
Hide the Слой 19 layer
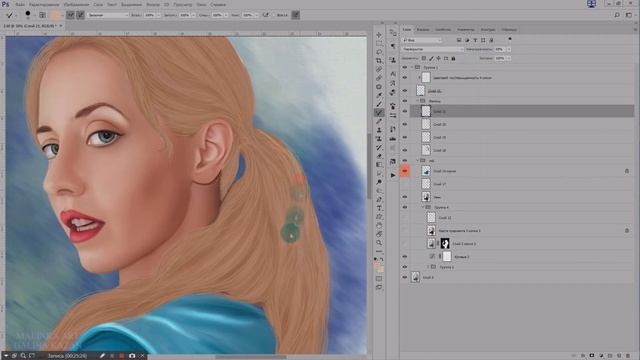(x=405, y=137)
